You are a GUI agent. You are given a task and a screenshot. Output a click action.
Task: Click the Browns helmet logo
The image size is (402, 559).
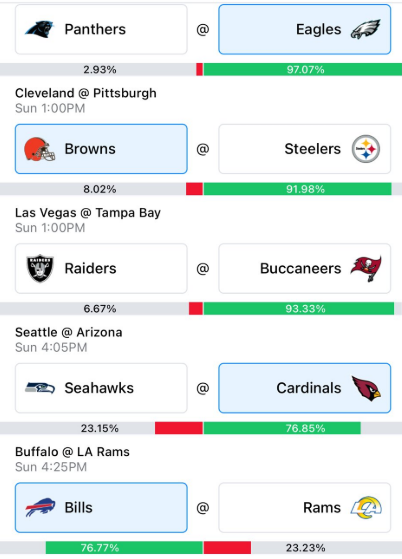click(40, 149)
